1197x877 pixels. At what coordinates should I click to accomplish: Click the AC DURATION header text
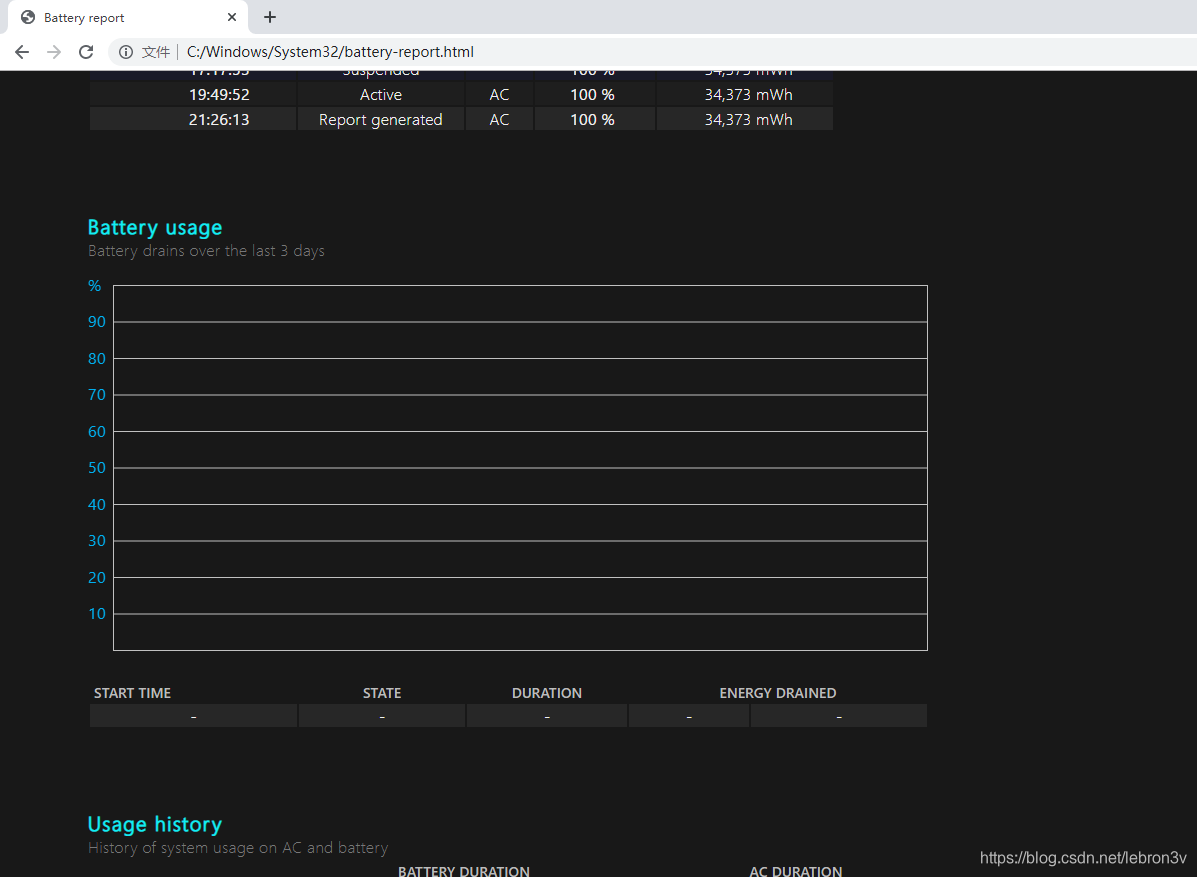tap(795, 871)
